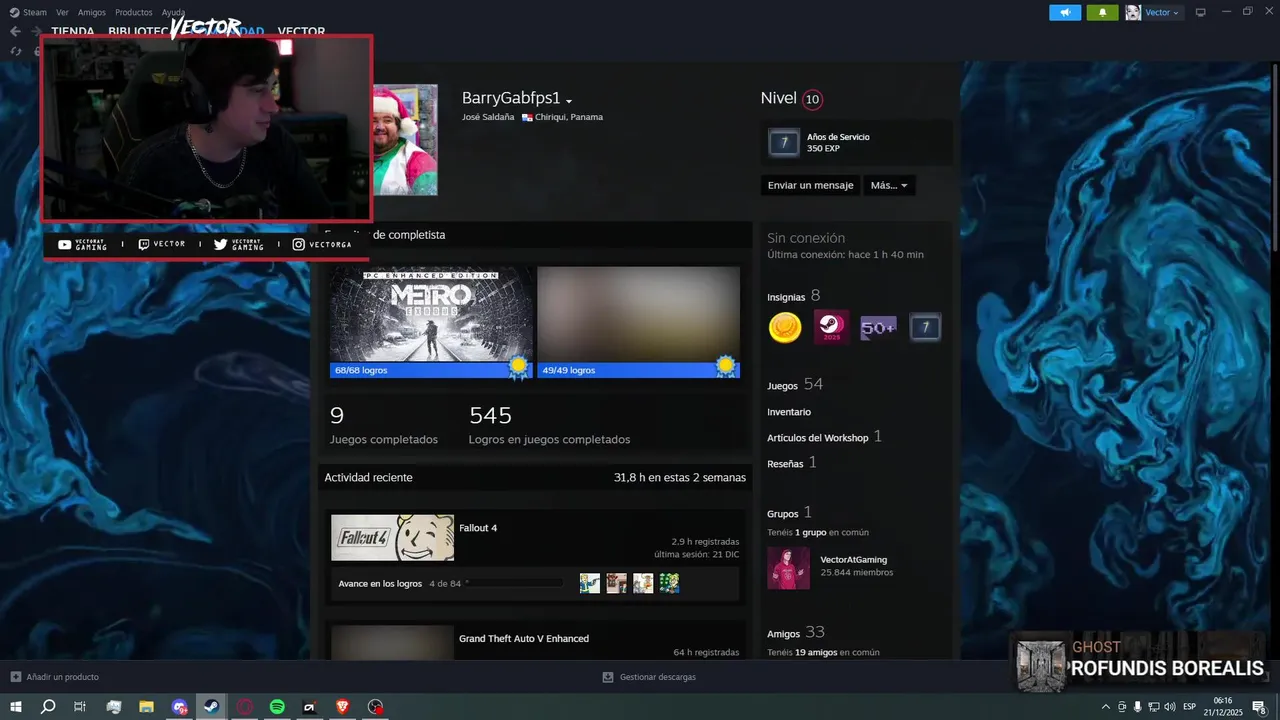This screenshot has height=720, width=1280.
Task: Expand the Más... dropdown button
Action: tap(889, 185)
